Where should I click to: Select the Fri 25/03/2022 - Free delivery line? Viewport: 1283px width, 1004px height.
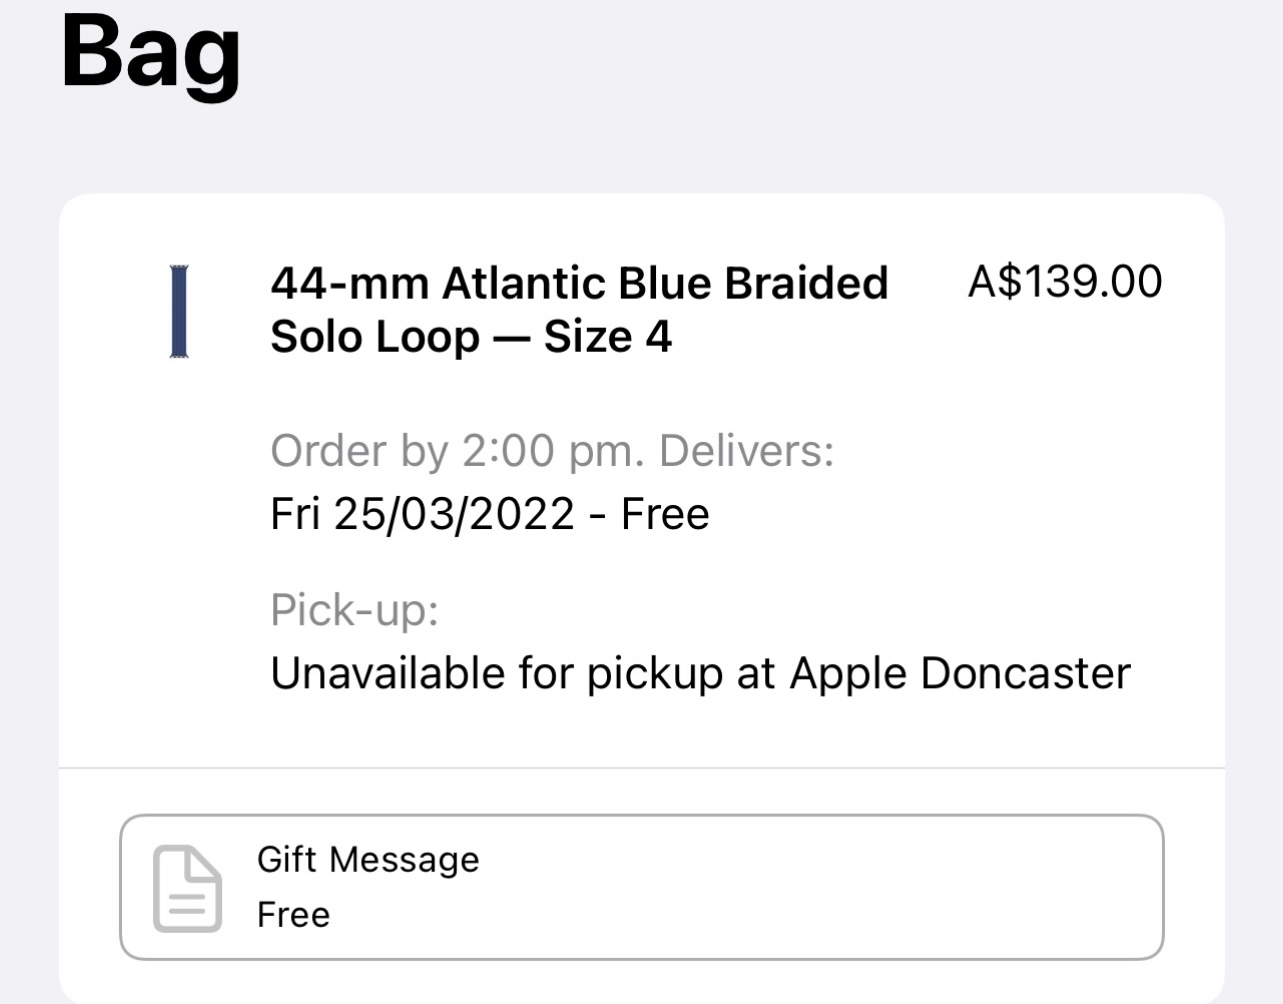[x=490, y=514]
